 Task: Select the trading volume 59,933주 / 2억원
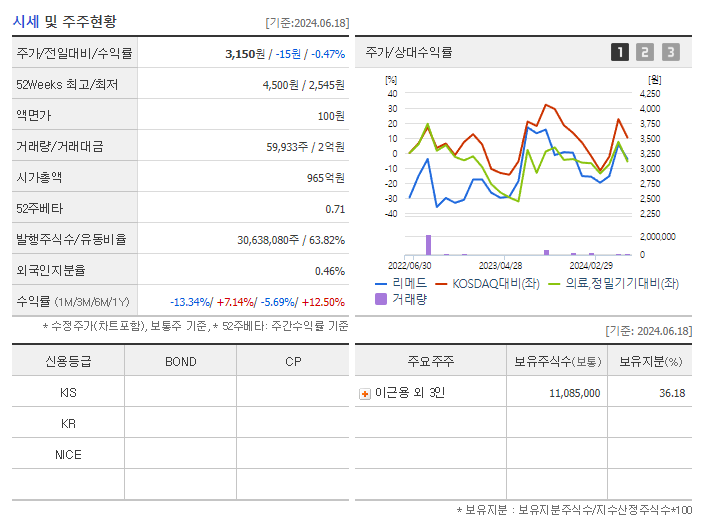point(305,147)
